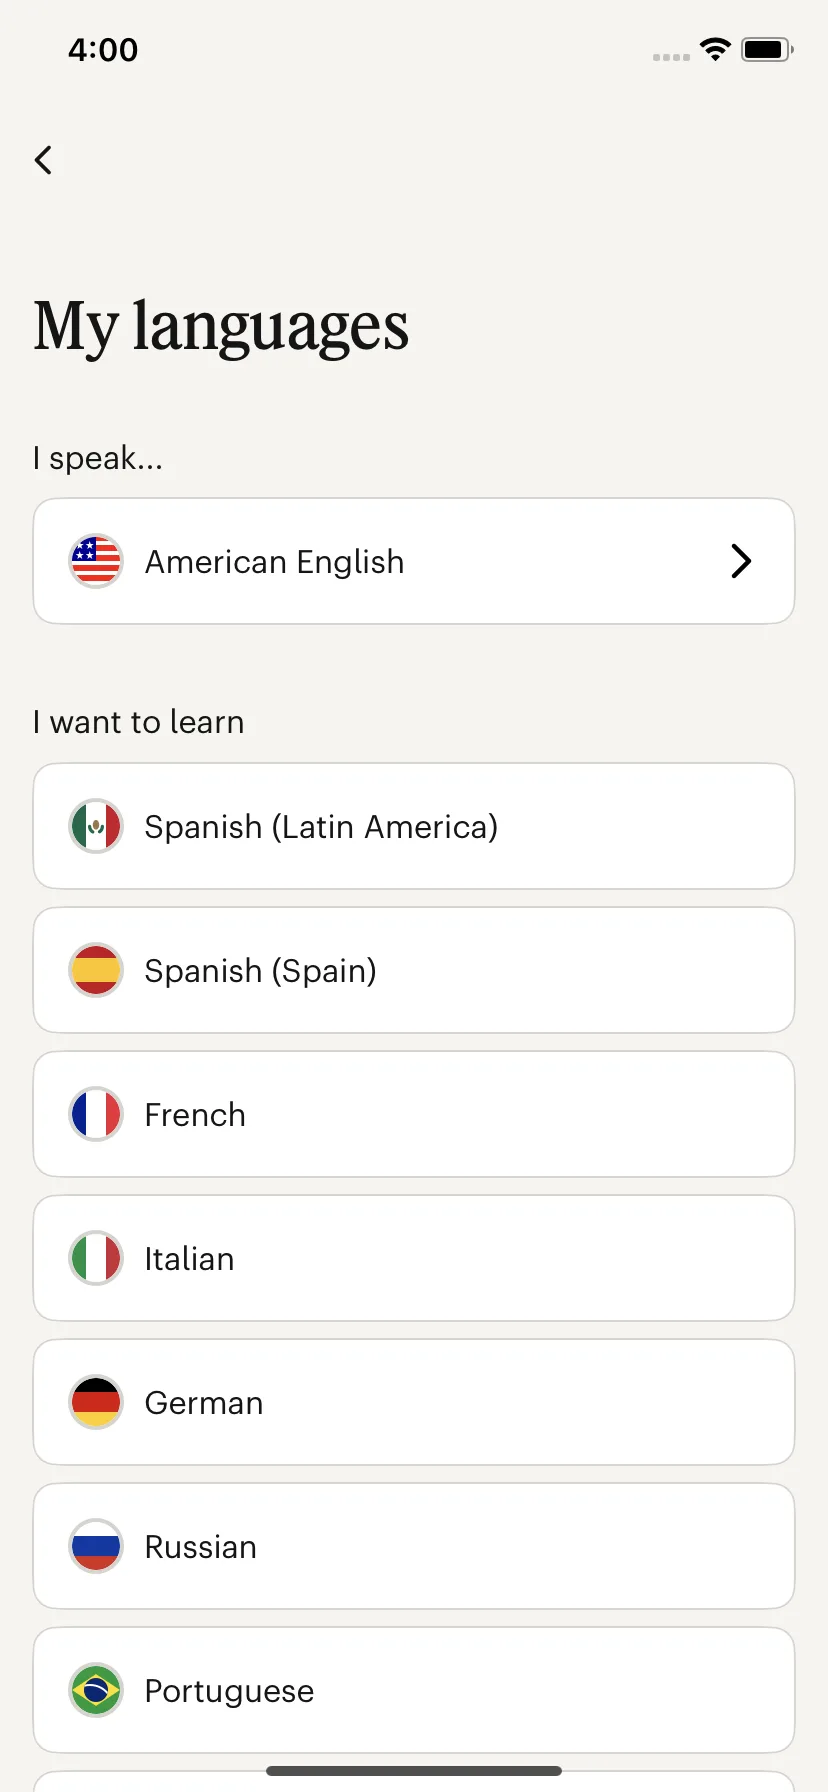This screenshot has height=1792, width=828.
Task: Expand spoken language chevron arrow
Action: [741, 561]
